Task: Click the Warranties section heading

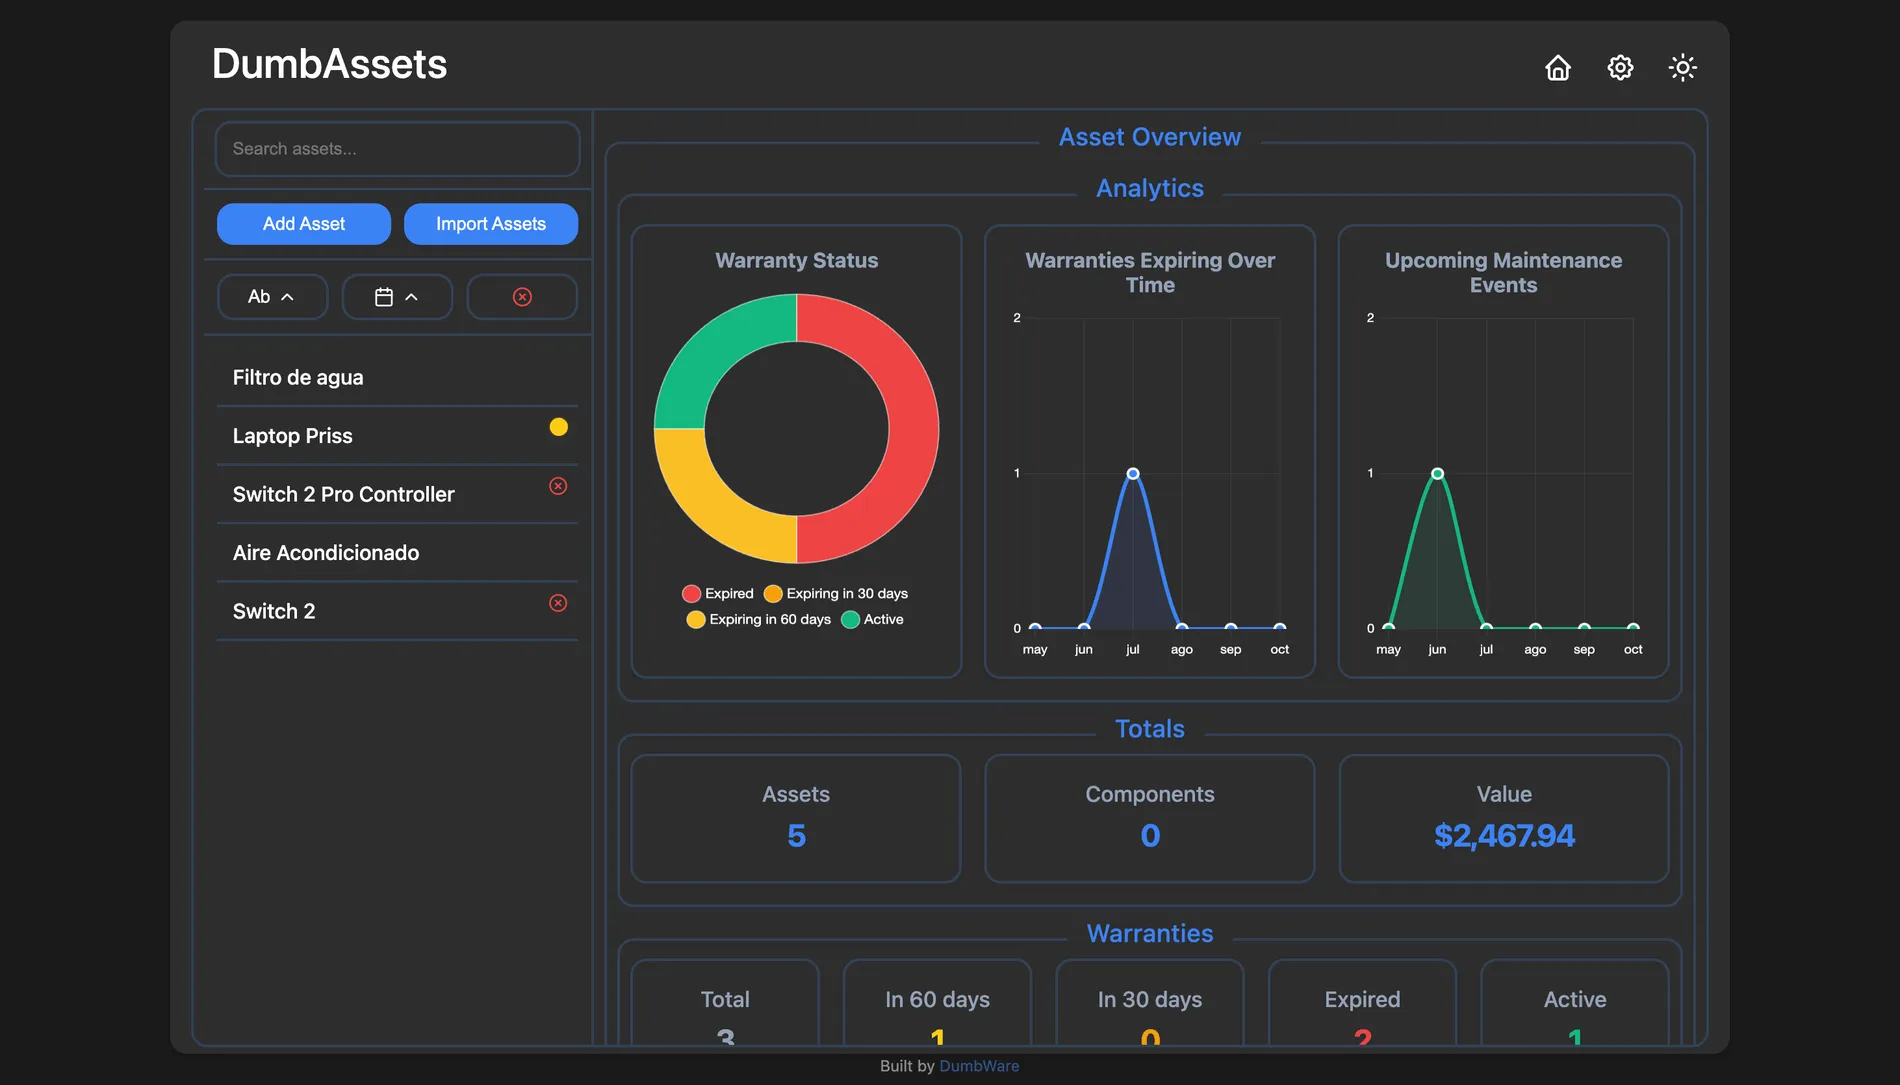Action: pyautogui.click(x=1150, y=934)
